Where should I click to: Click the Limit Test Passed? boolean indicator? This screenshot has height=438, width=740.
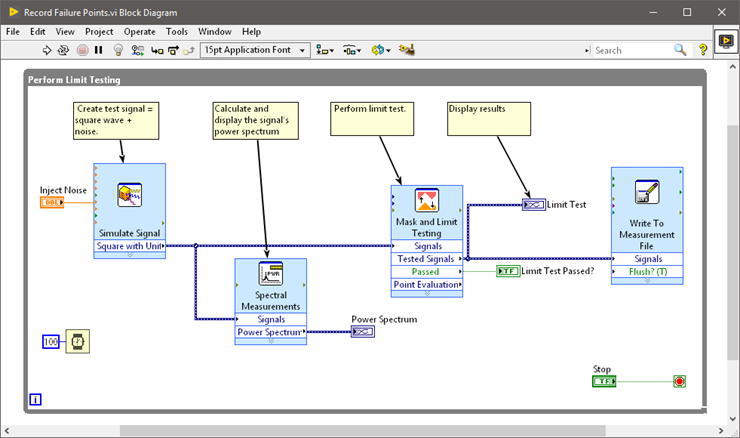pyautogui.click(x=507, y=271)
